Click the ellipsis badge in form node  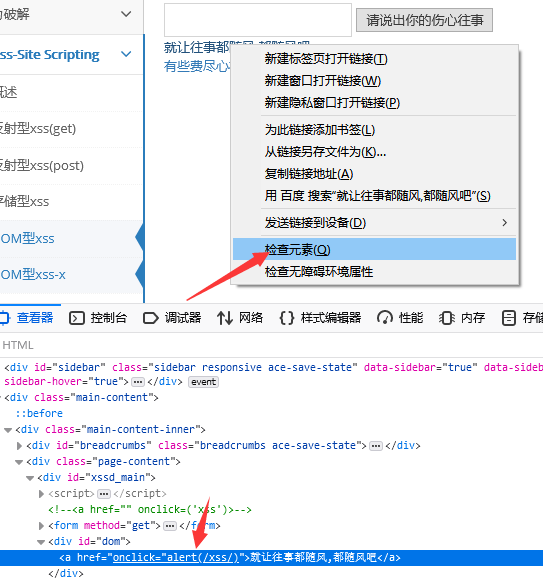click(x=170, y=526)
